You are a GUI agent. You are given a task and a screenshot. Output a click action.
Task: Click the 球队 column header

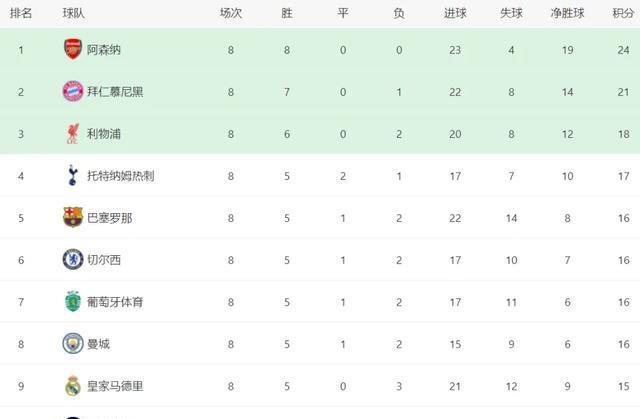click(73, 13)
